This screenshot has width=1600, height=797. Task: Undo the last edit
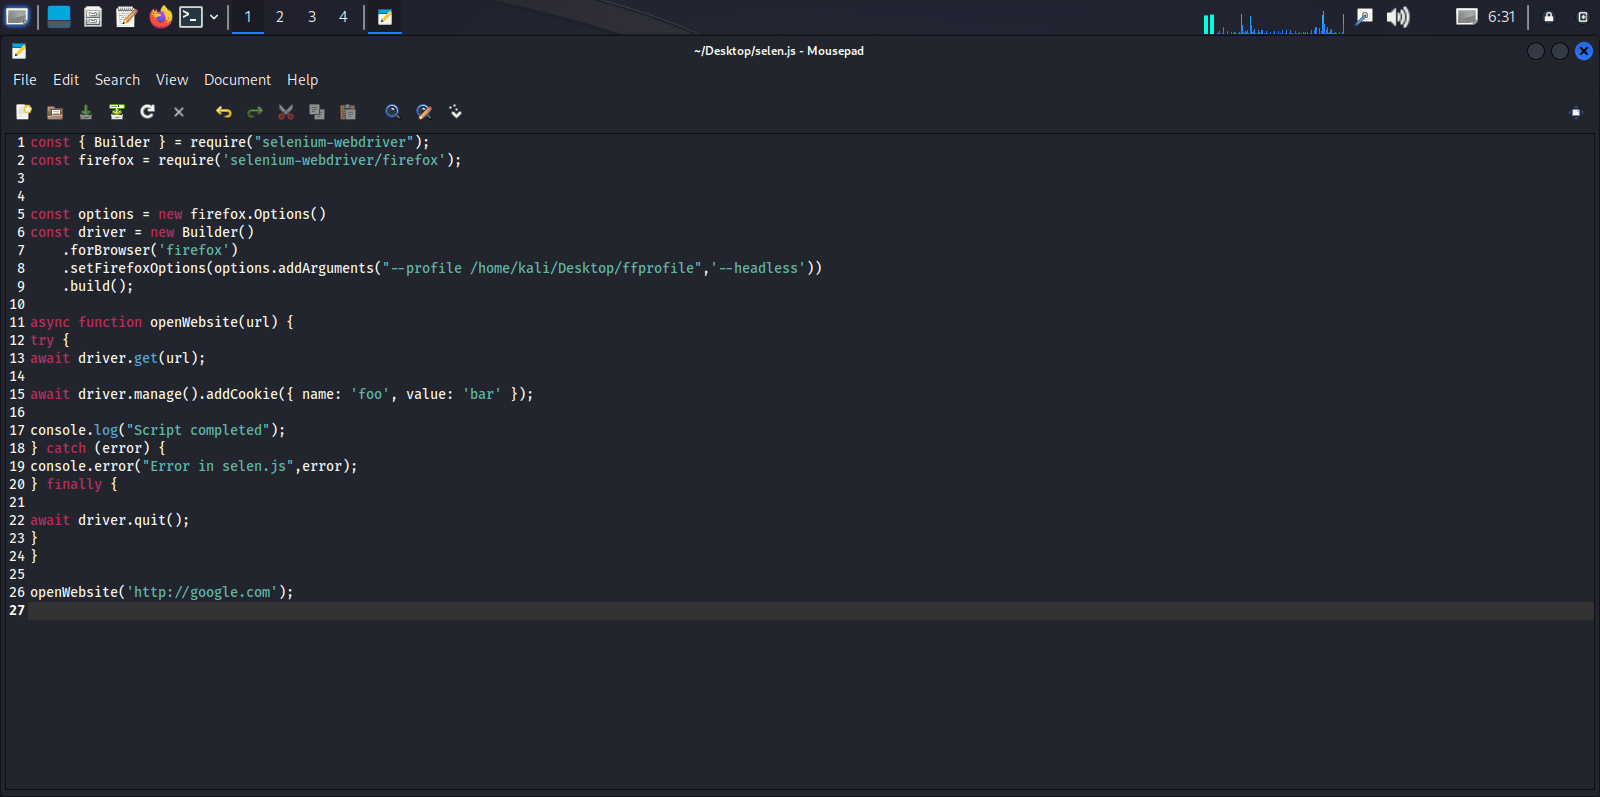pyautogui.click(x=224, y=112)
